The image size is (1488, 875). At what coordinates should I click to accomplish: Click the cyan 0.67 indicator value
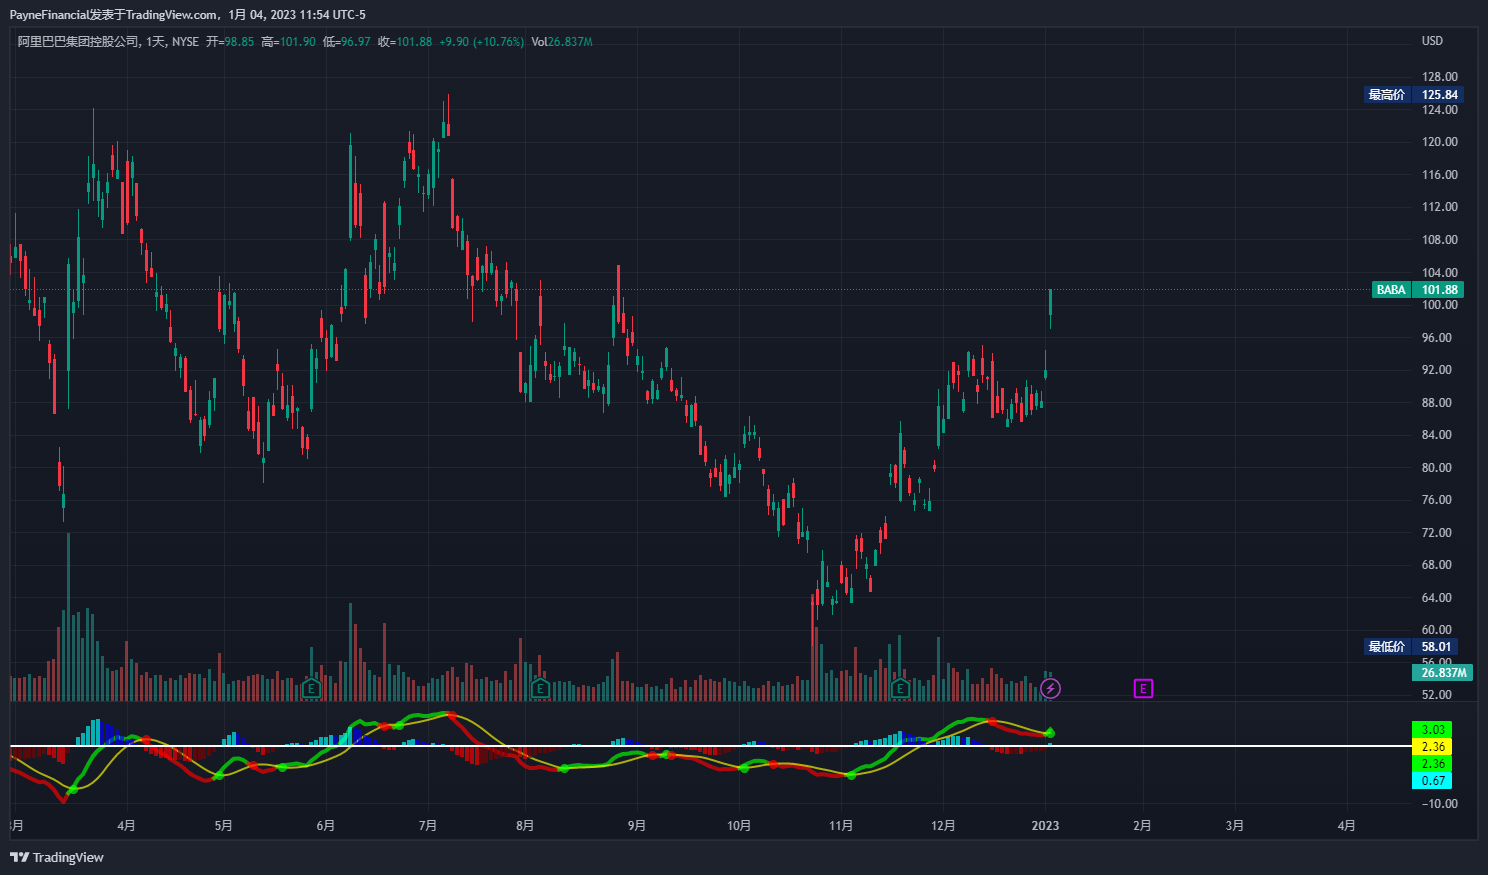coord(1432,781)
